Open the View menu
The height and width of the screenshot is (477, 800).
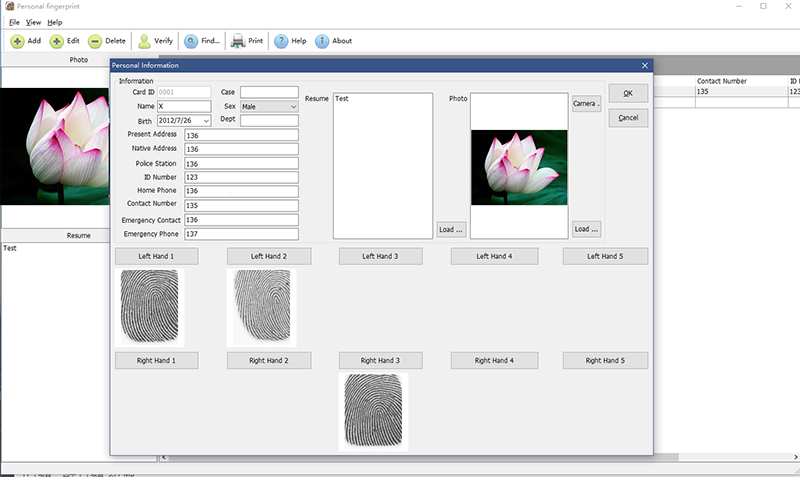pos(33,22)
